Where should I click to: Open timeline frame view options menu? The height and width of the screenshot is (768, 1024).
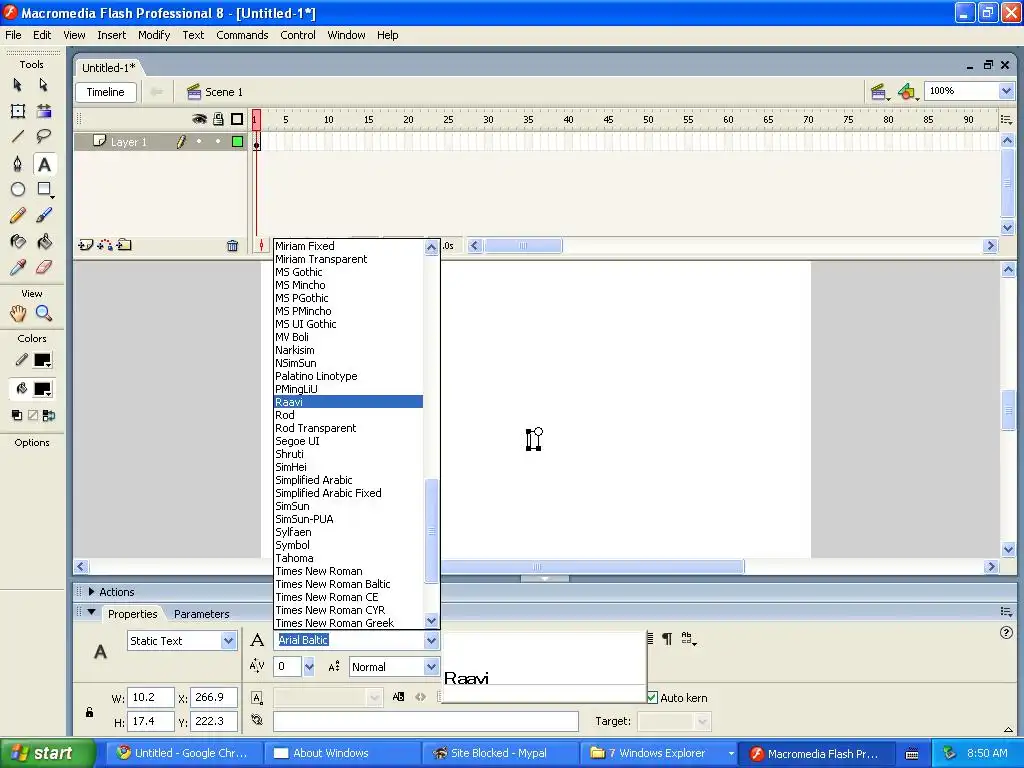tap(1006, 120)
